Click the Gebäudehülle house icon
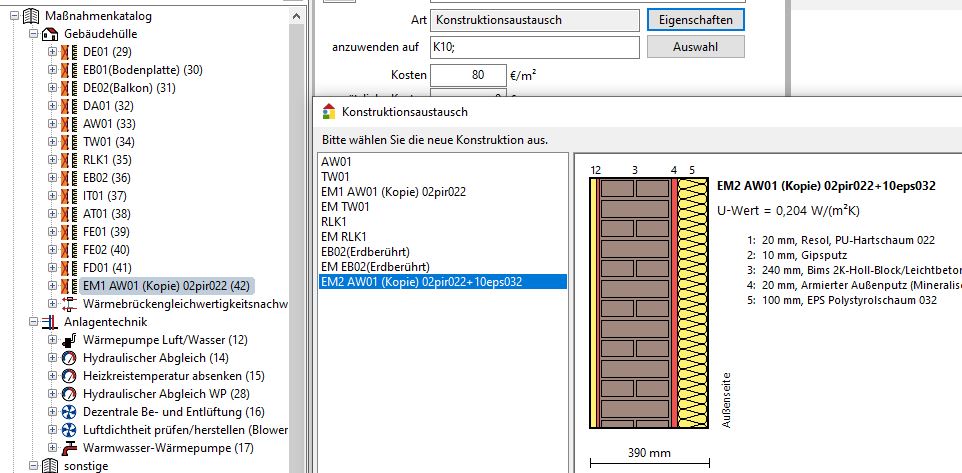962x473 pixels. tap(50, 34)
